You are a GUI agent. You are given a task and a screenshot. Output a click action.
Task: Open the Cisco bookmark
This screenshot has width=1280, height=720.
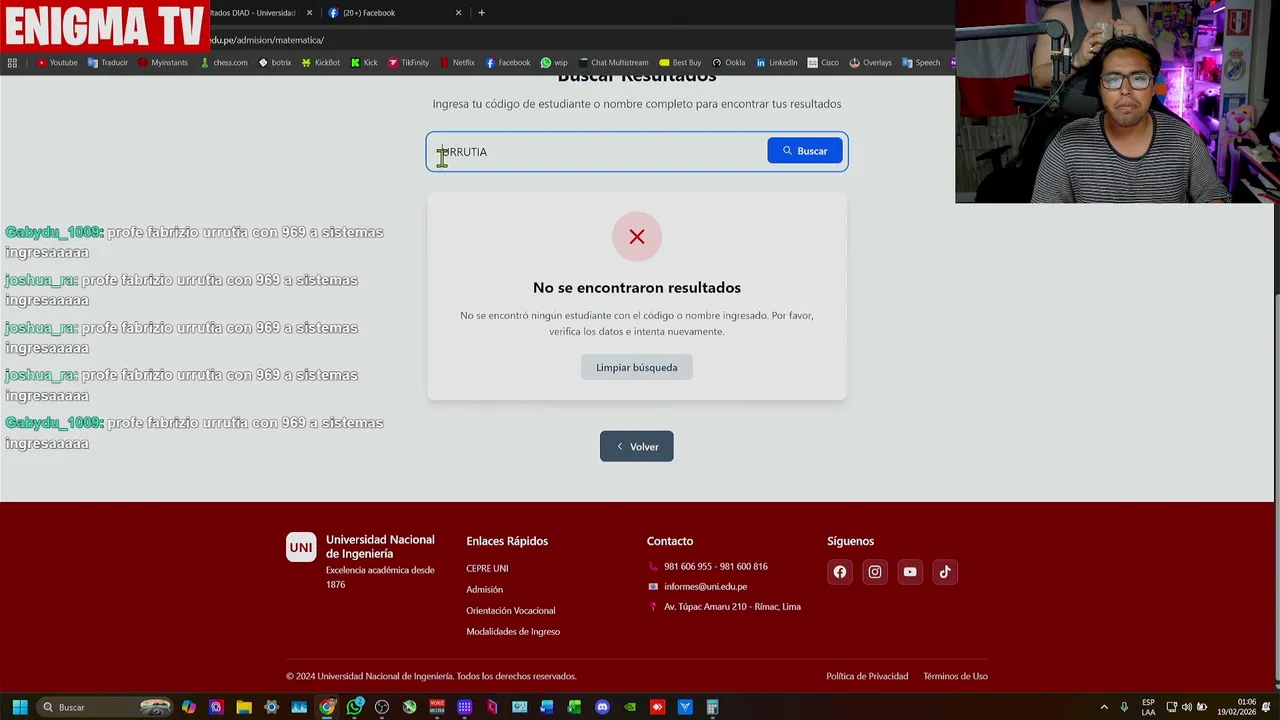point(824,62)
